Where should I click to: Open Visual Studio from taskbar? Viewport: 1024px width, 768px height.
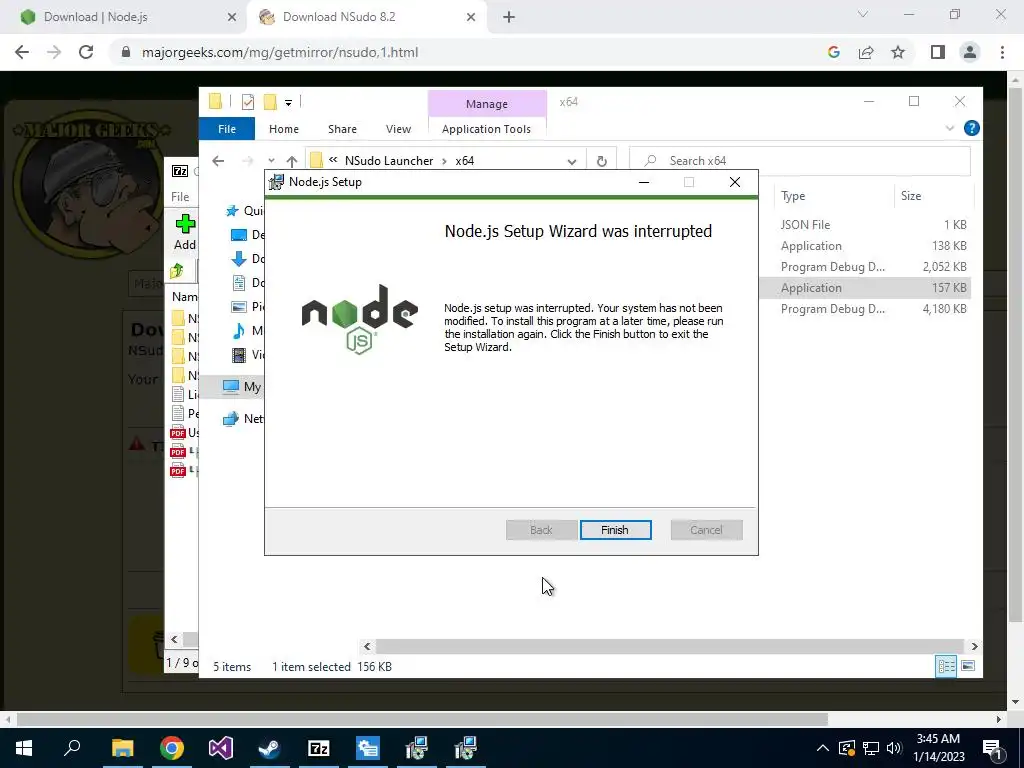pos(221,748)
